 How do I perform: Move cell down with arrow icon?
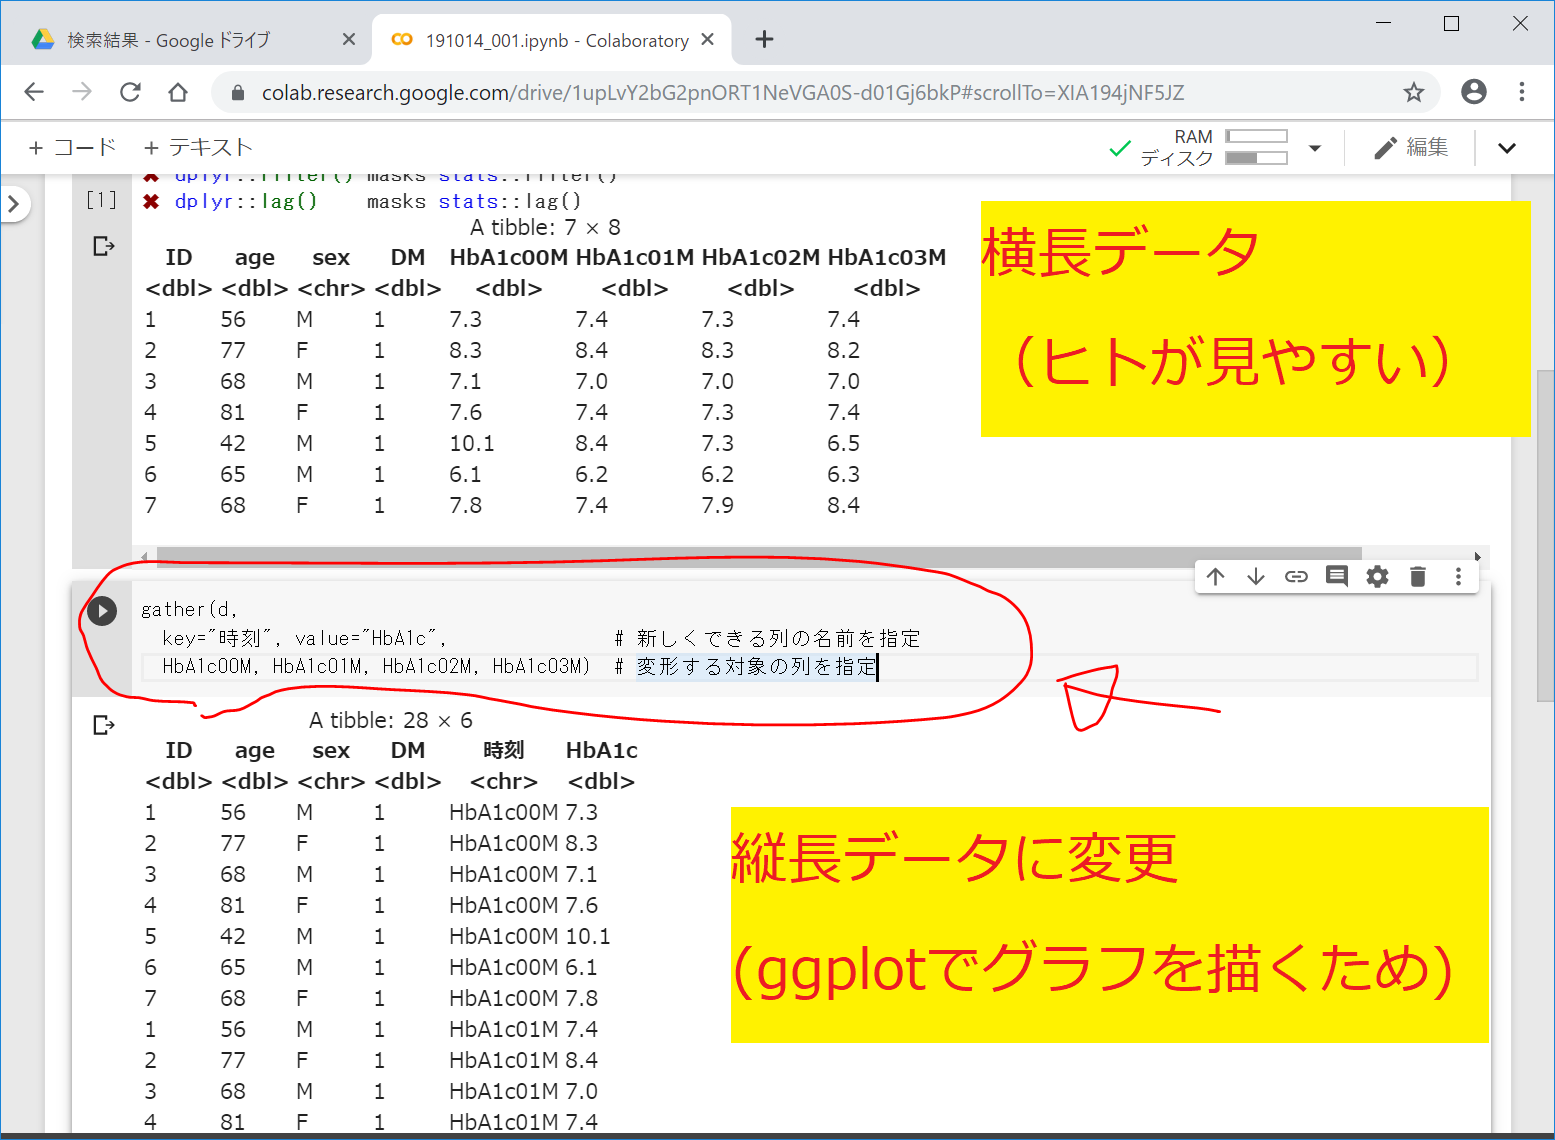pos(1256,576)
